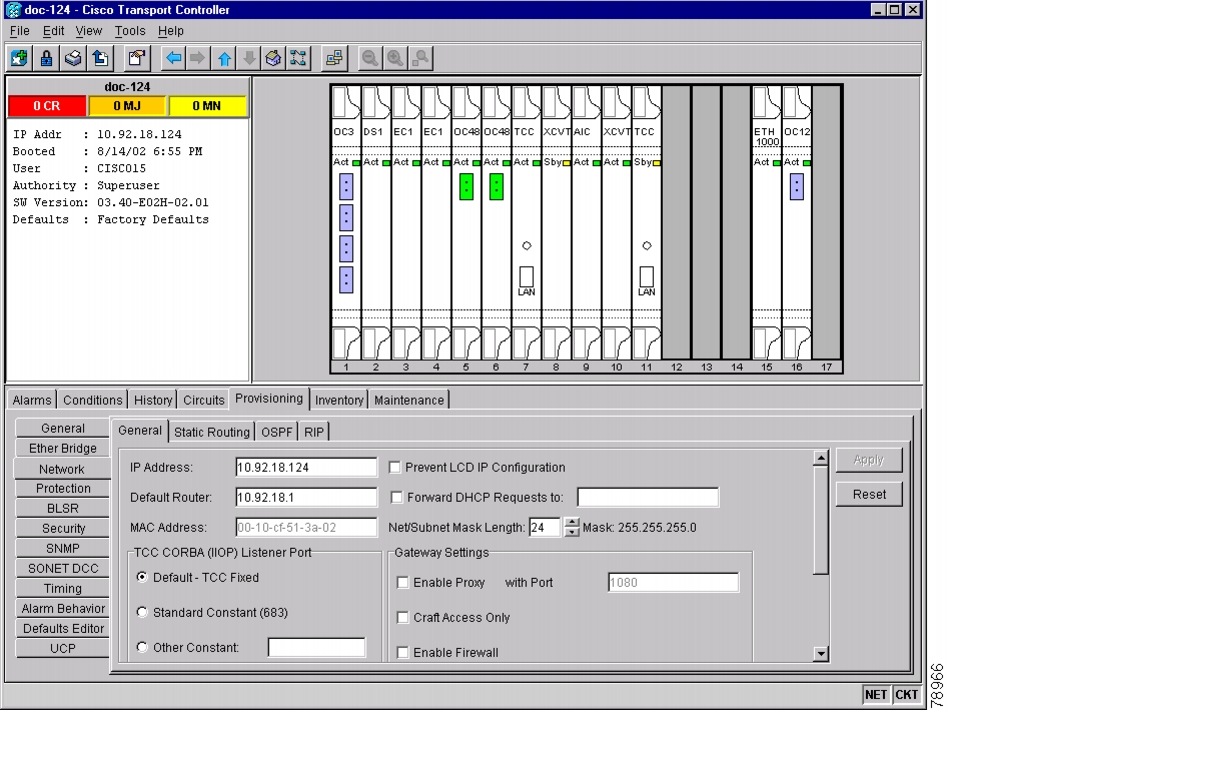
Task: Click the blue back arrow icon
Action: (174, 58)
